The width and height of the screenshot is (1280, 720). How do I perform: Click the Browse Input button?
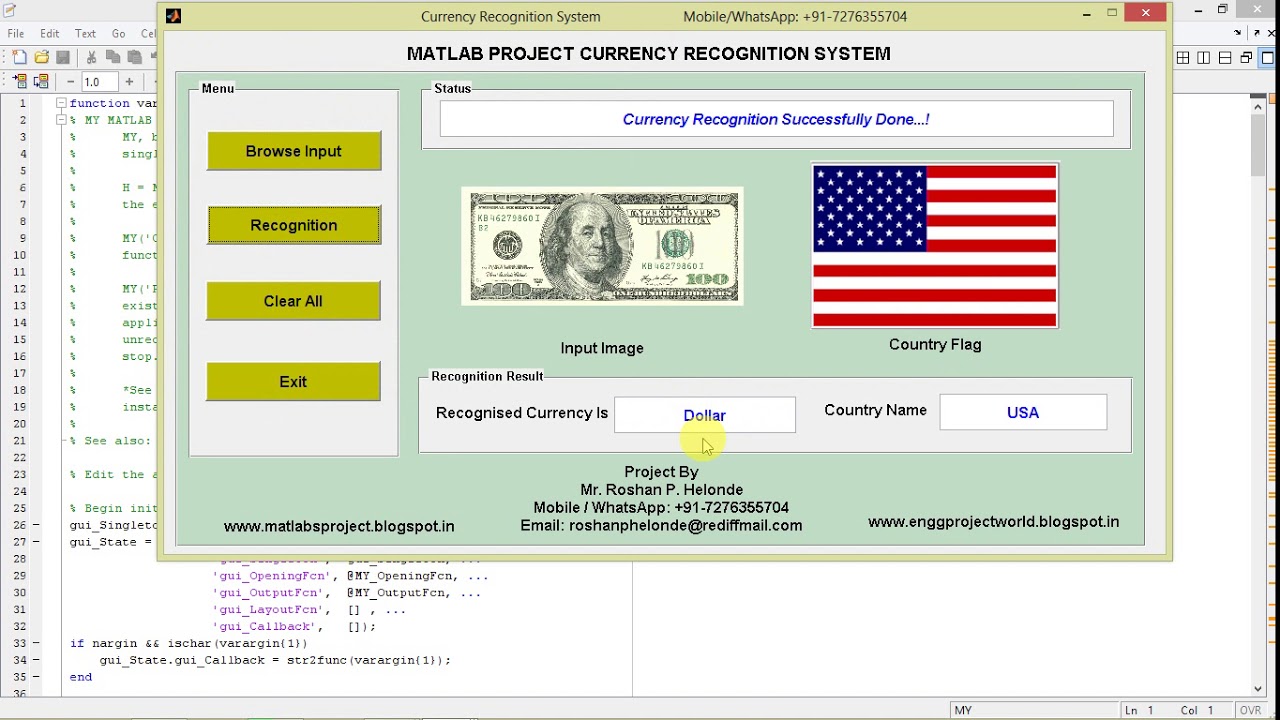pyautogui.click(x=293, y=151)
